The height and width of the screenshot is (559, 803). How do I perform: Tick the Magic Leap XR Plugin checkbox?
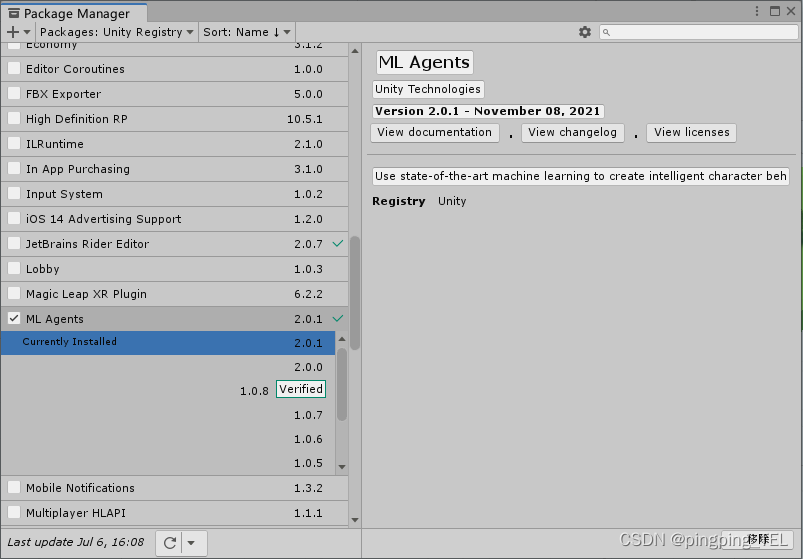click(x=14, y=294)
